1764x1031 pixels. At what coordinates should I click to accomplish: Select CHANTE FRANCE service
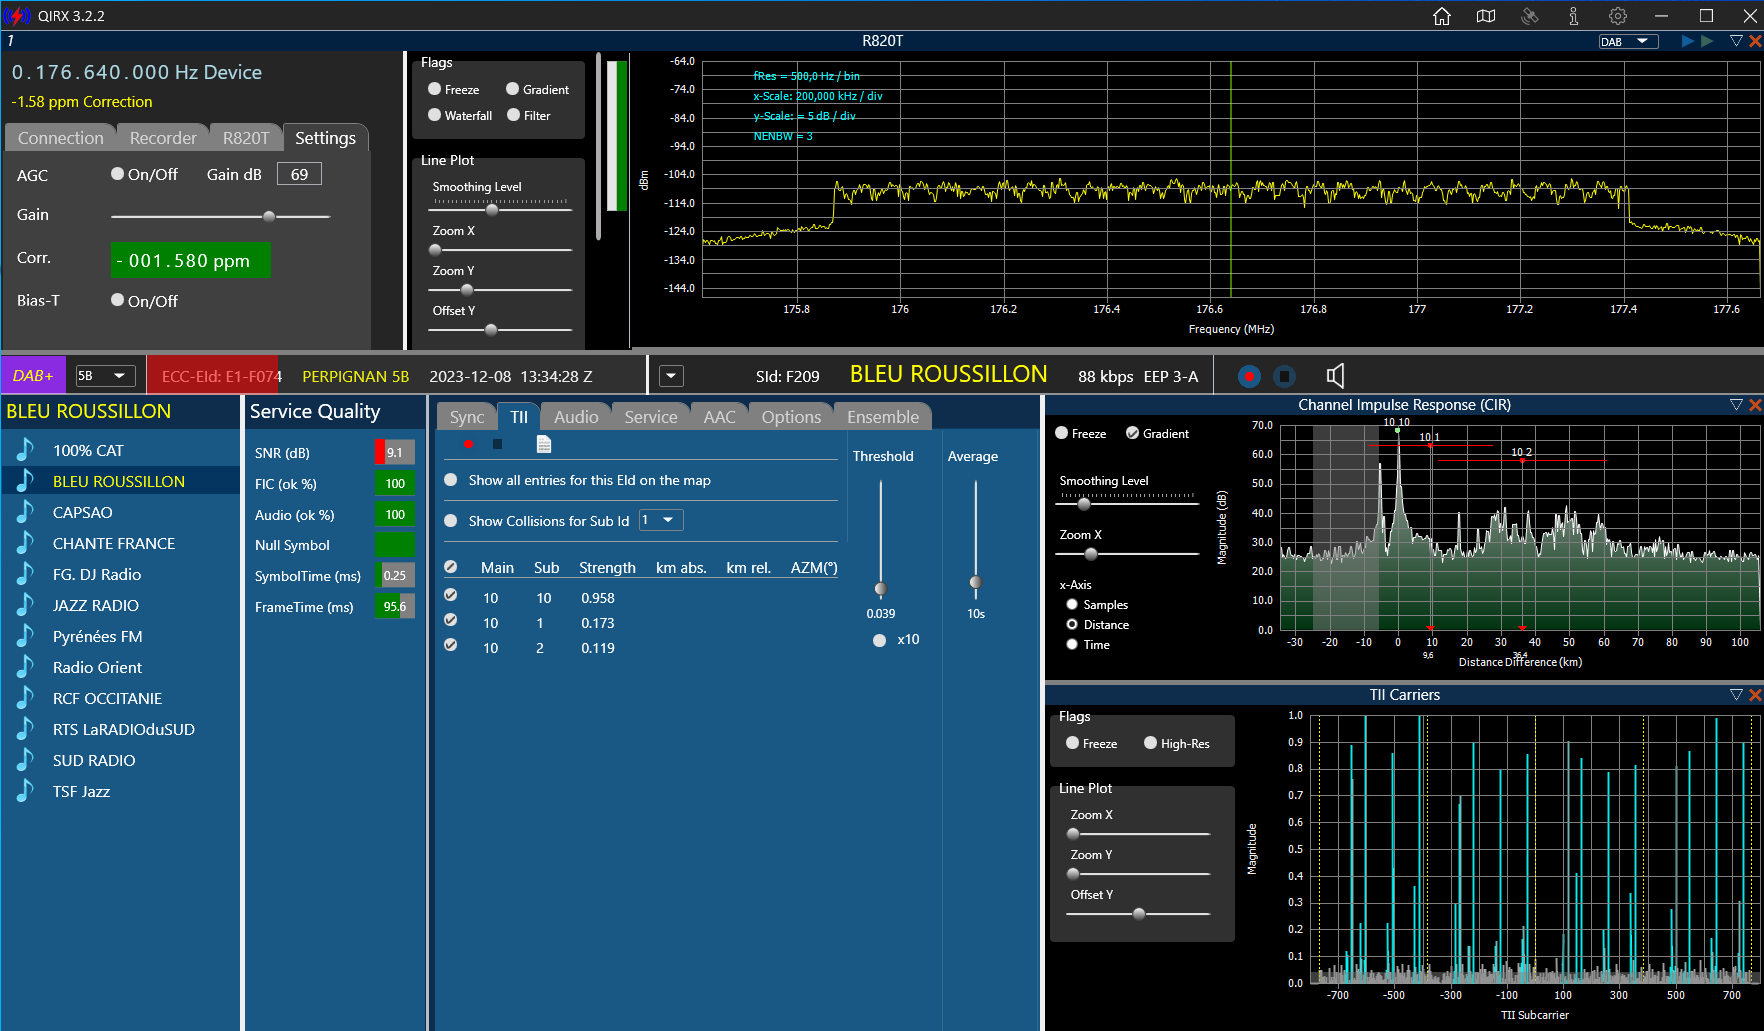(x=114, y=543)
